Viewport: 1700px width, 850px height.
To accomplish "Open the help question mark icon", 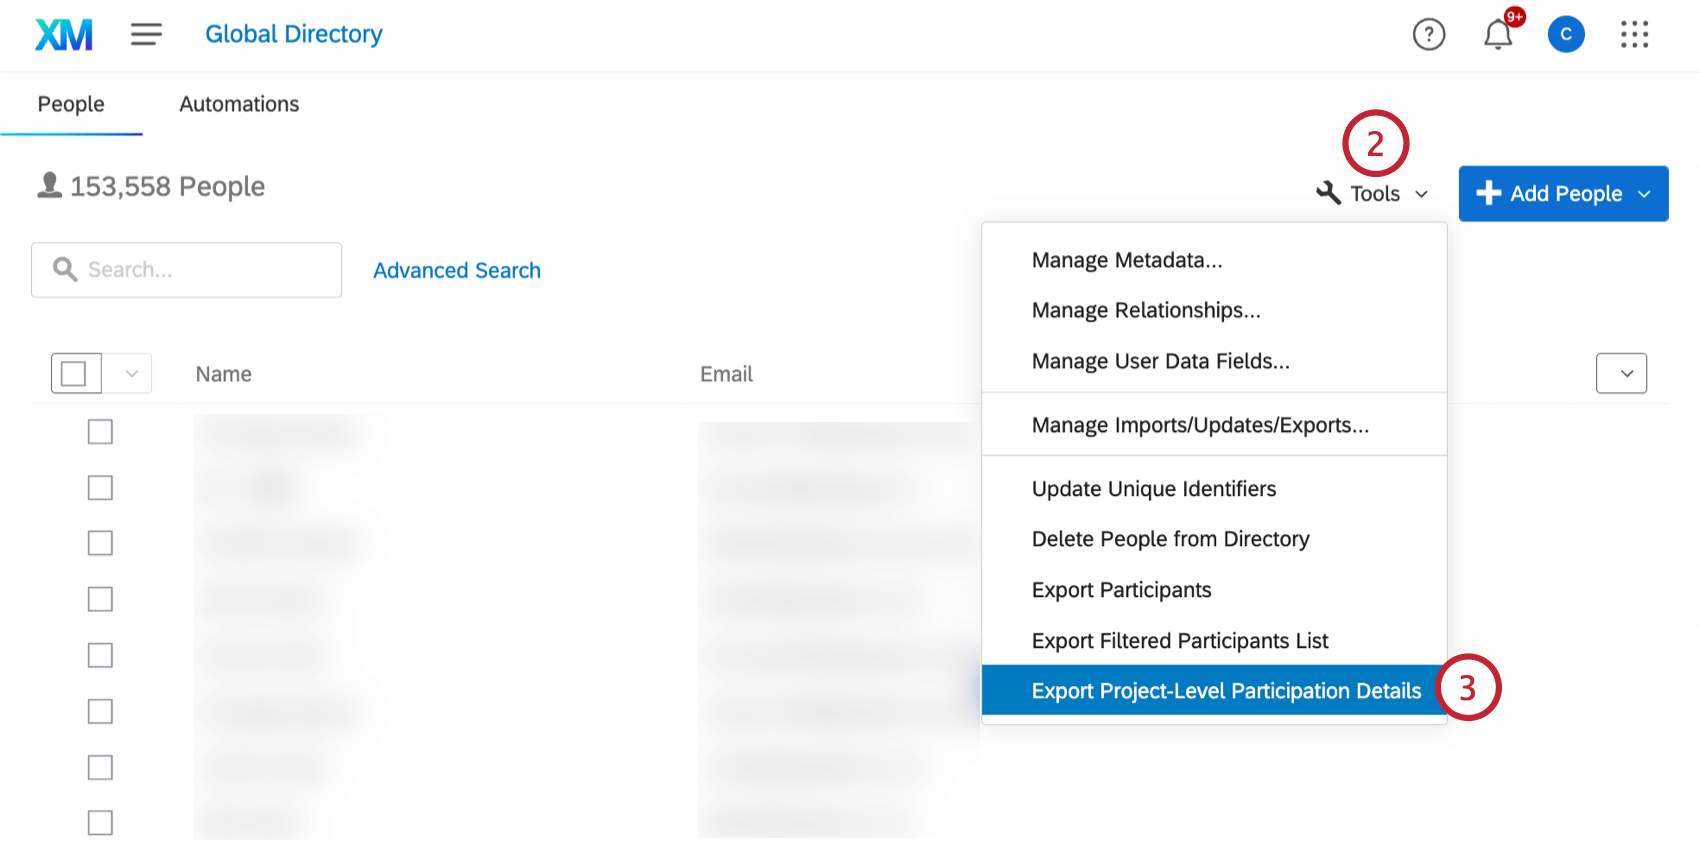I will [x=1428, y=35].
